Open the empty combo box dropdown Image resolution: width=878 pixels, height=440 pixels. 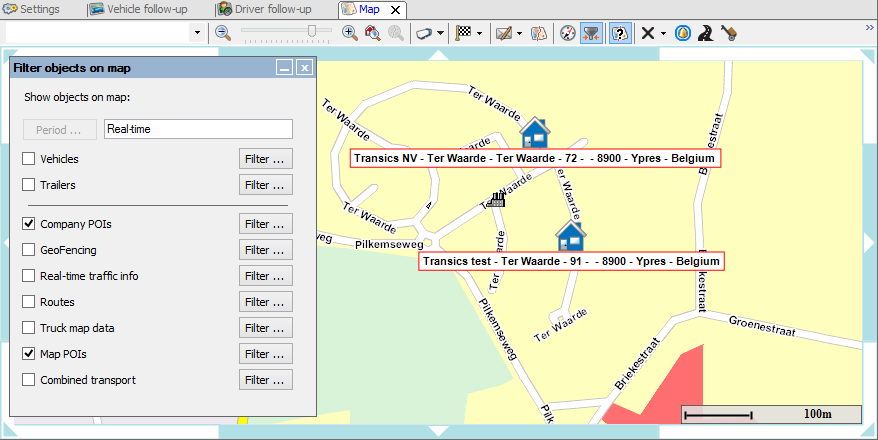[197, 33]
